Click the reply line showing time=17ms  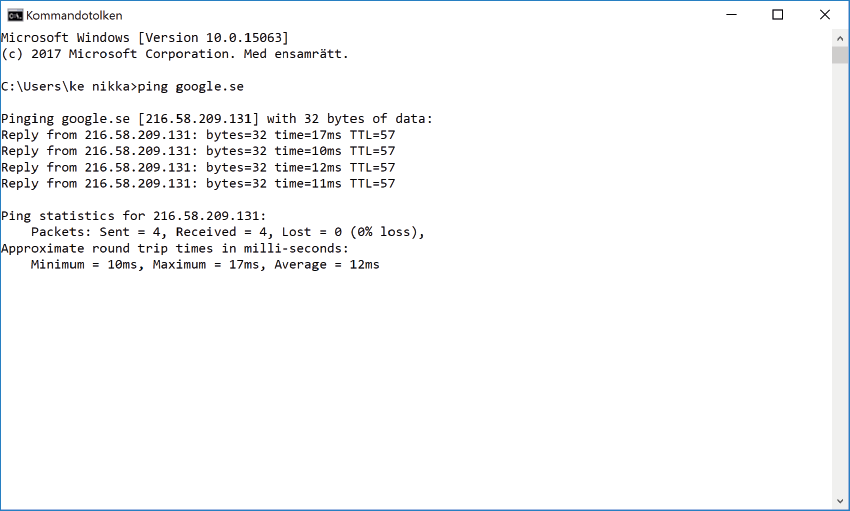[198, 135]
